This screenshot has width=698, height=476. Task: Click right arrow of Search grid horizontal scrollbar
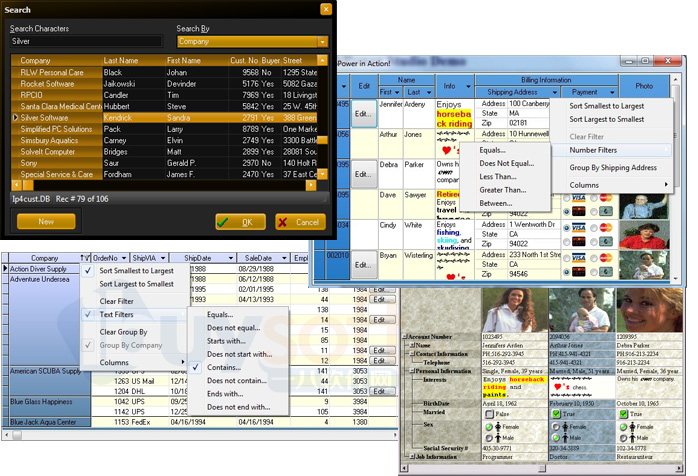click(311, 185)
